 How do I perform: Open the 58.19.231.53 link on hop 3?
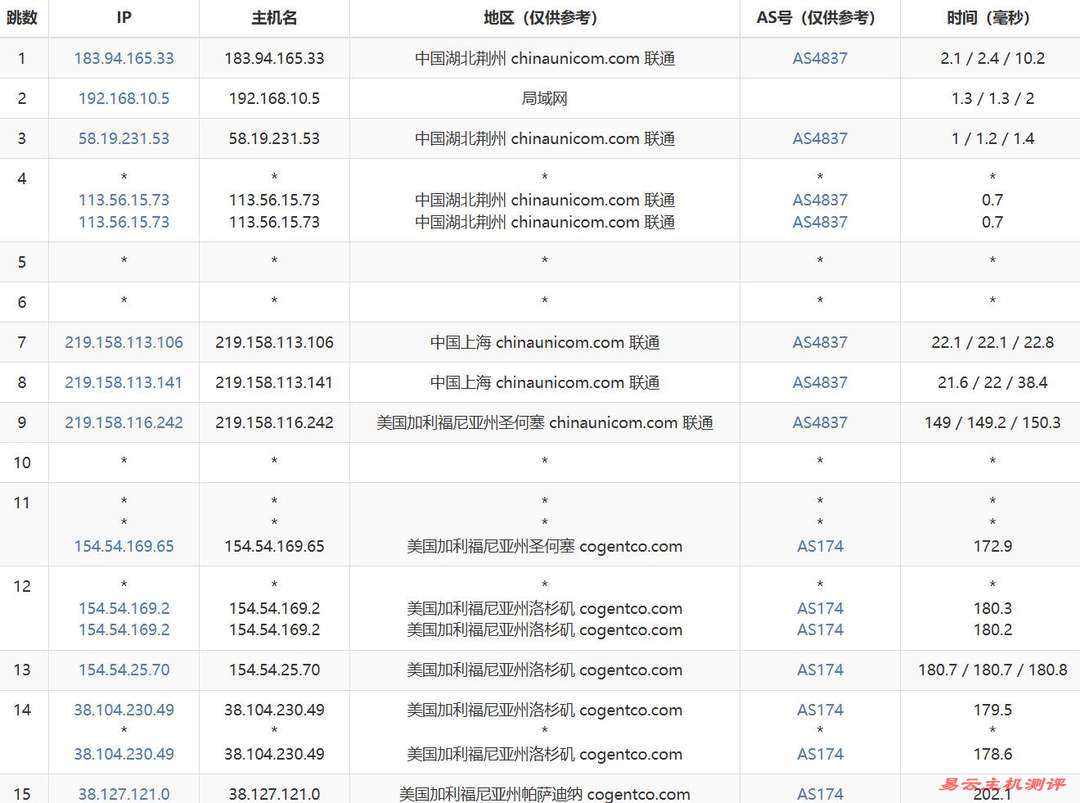pyautogui.click(x=123, y=138)
